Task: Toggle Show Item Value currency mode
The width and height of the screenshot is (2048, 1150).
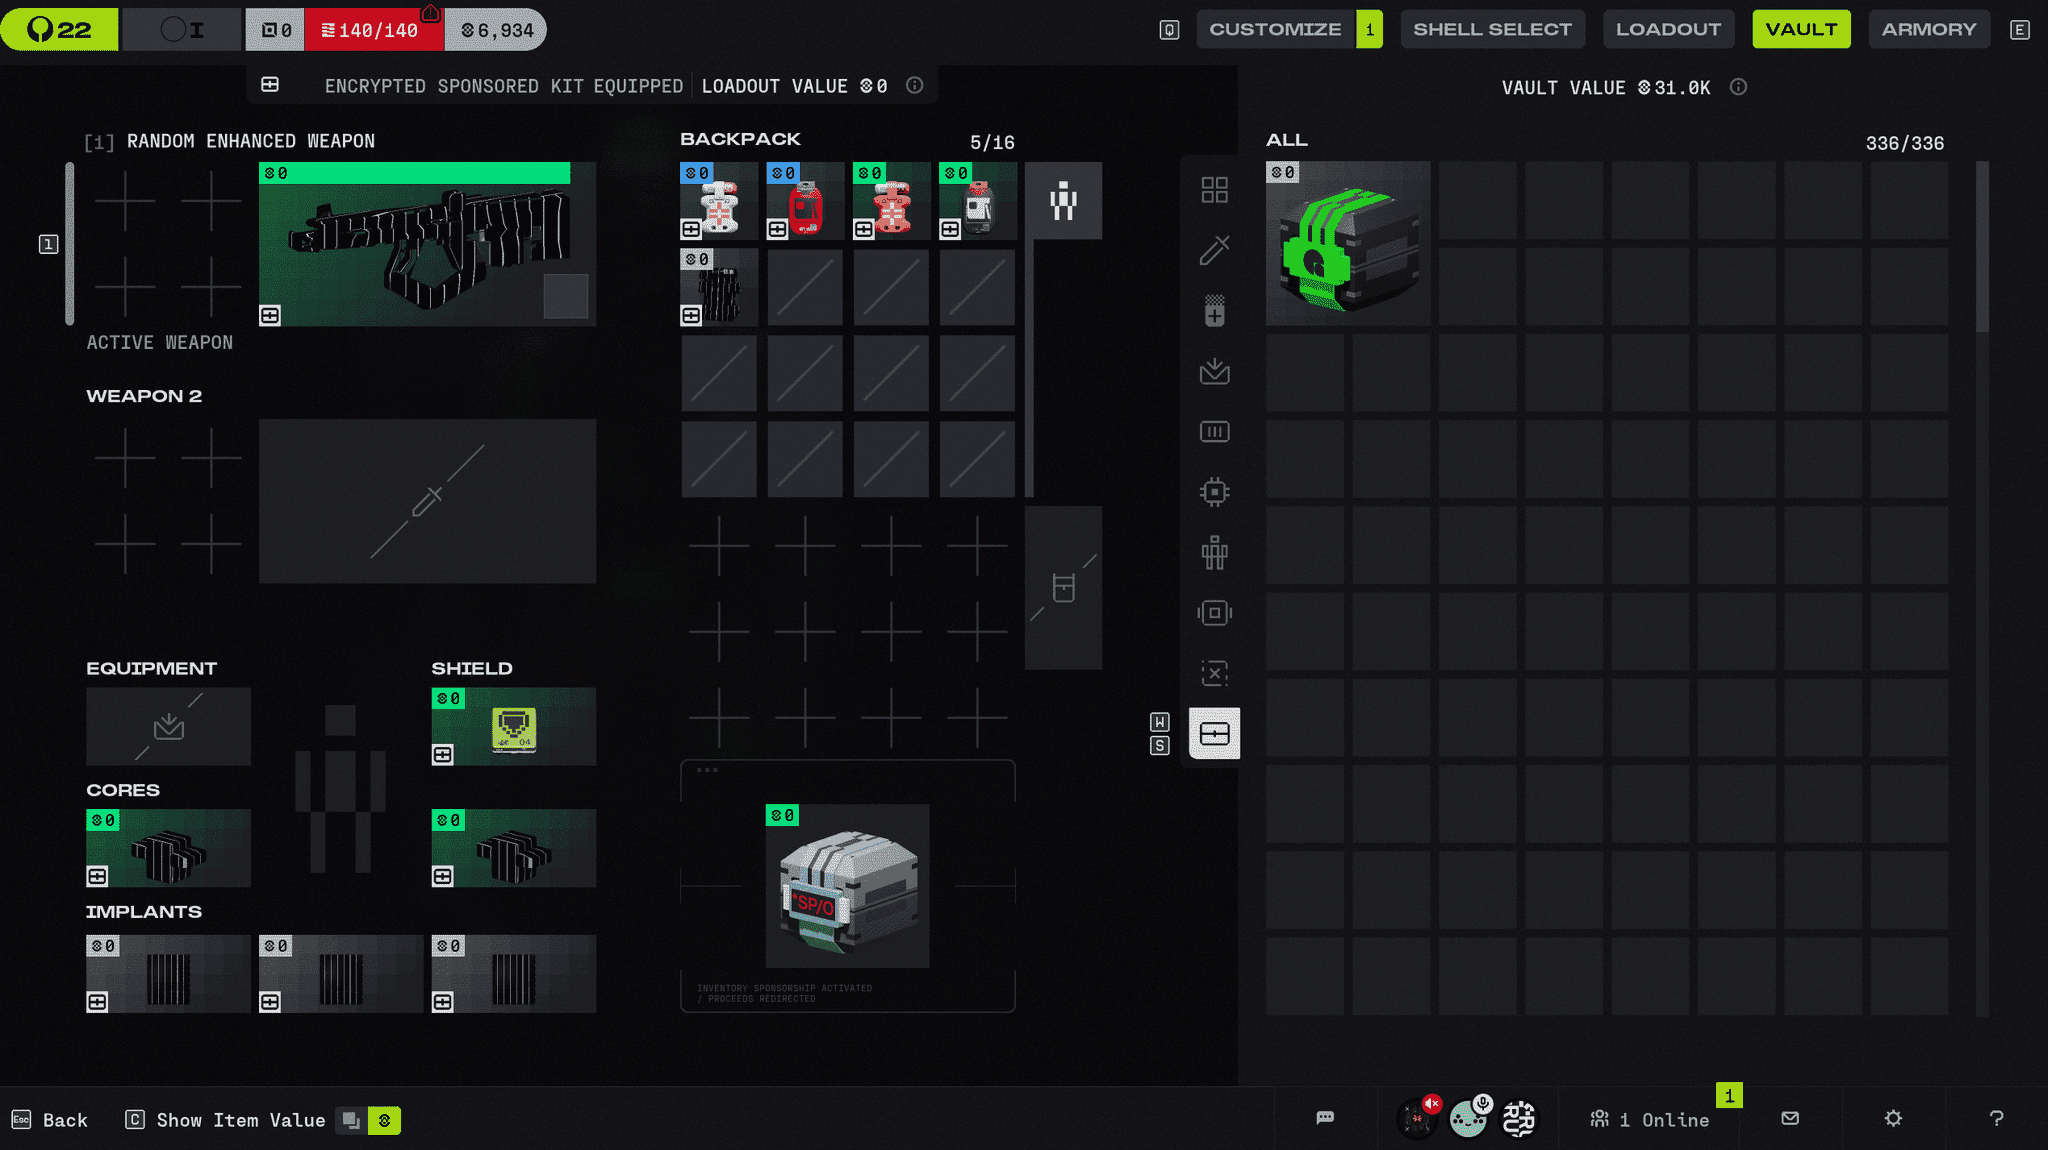Action: tap(384, 1120)
